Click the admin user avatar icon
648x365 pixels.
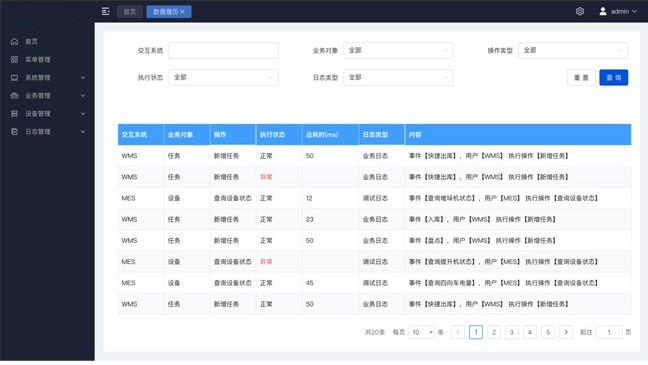(603, 12)
